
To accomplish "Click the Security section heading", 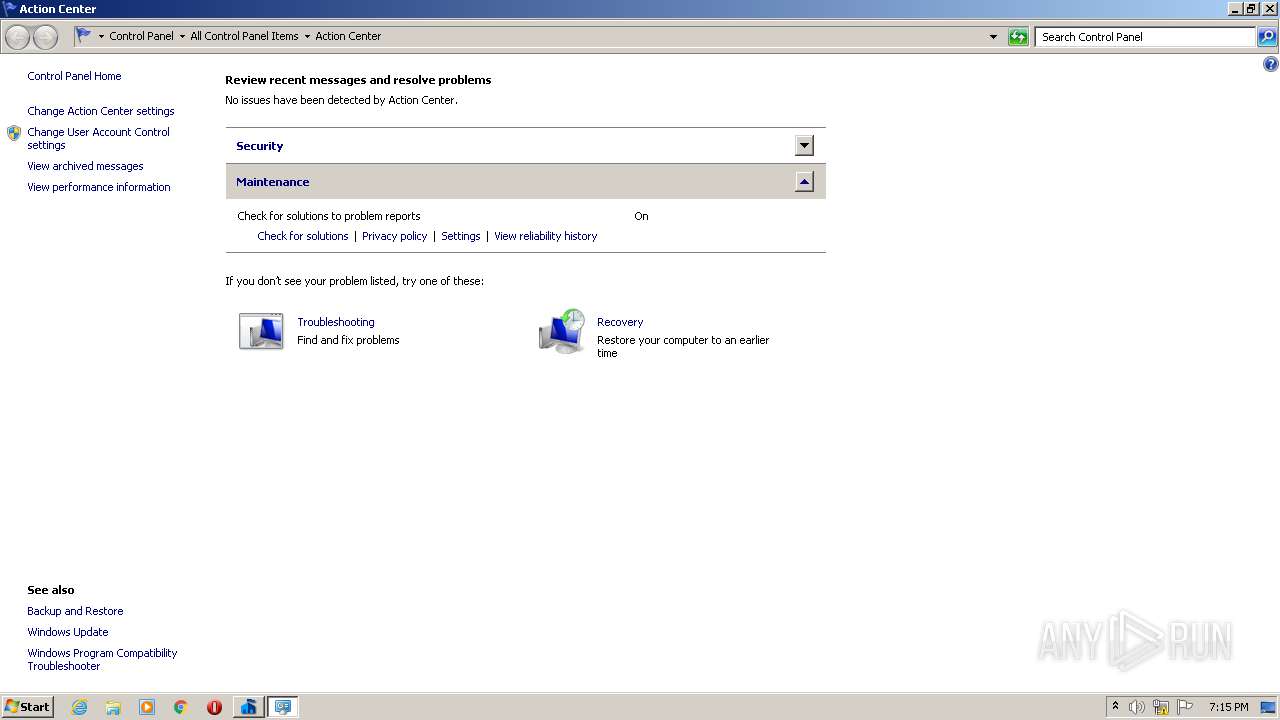I will pyautogui.click(x=260, y=146).
